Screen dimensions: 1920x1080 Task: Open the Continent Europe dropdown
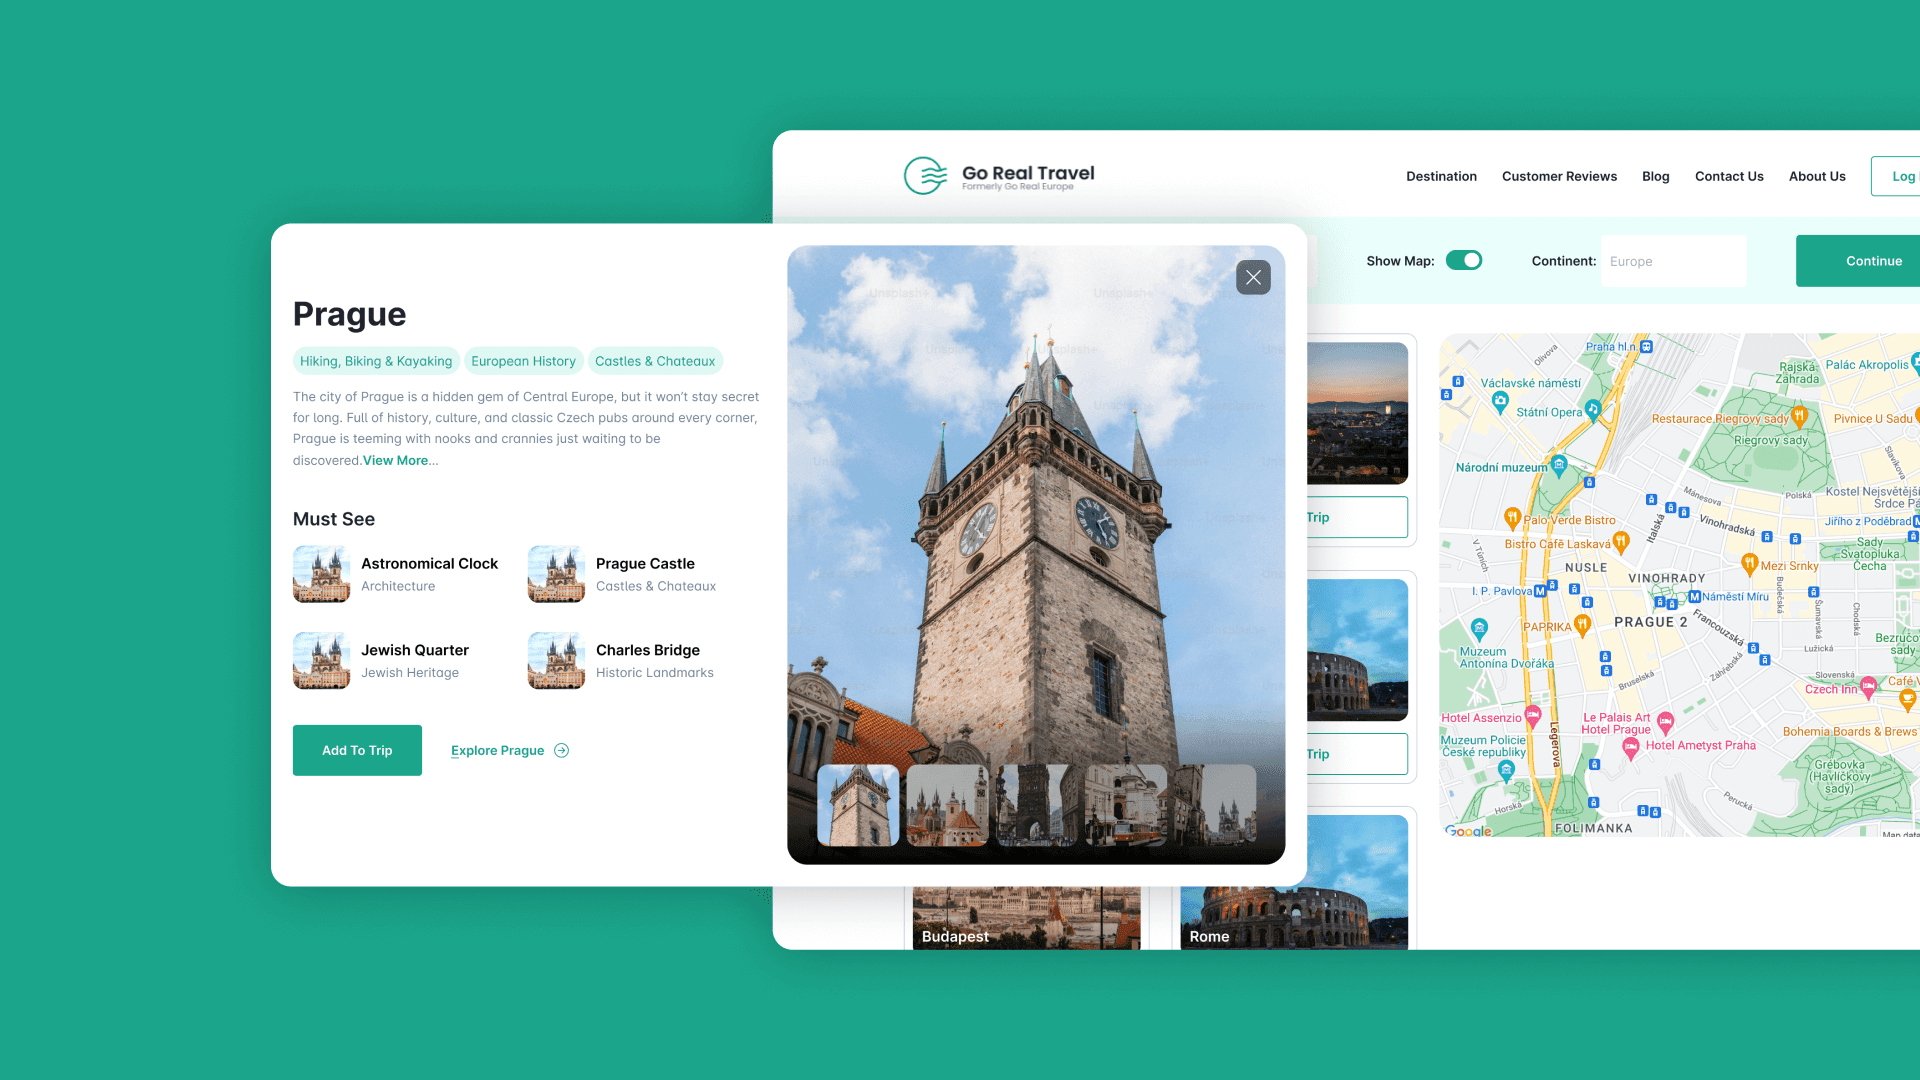(x=1673, y=261)
